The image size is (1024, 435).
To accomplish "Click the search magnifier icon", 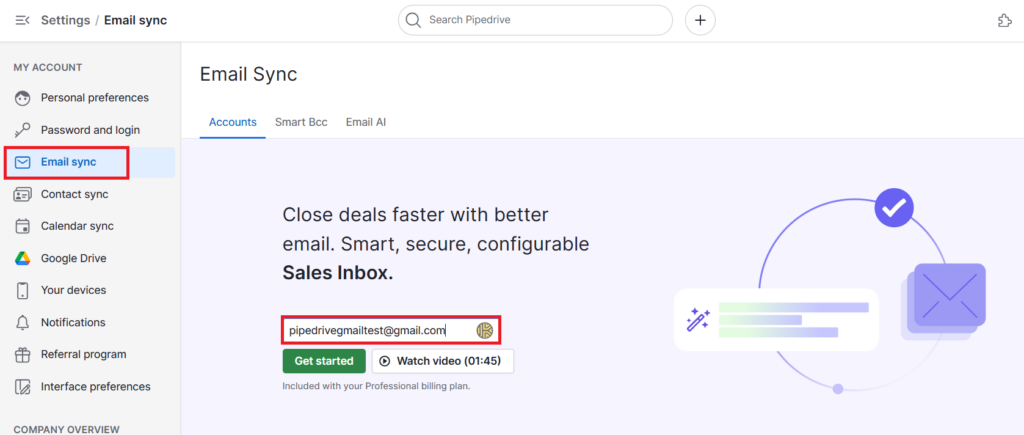I will coord(413,20).
